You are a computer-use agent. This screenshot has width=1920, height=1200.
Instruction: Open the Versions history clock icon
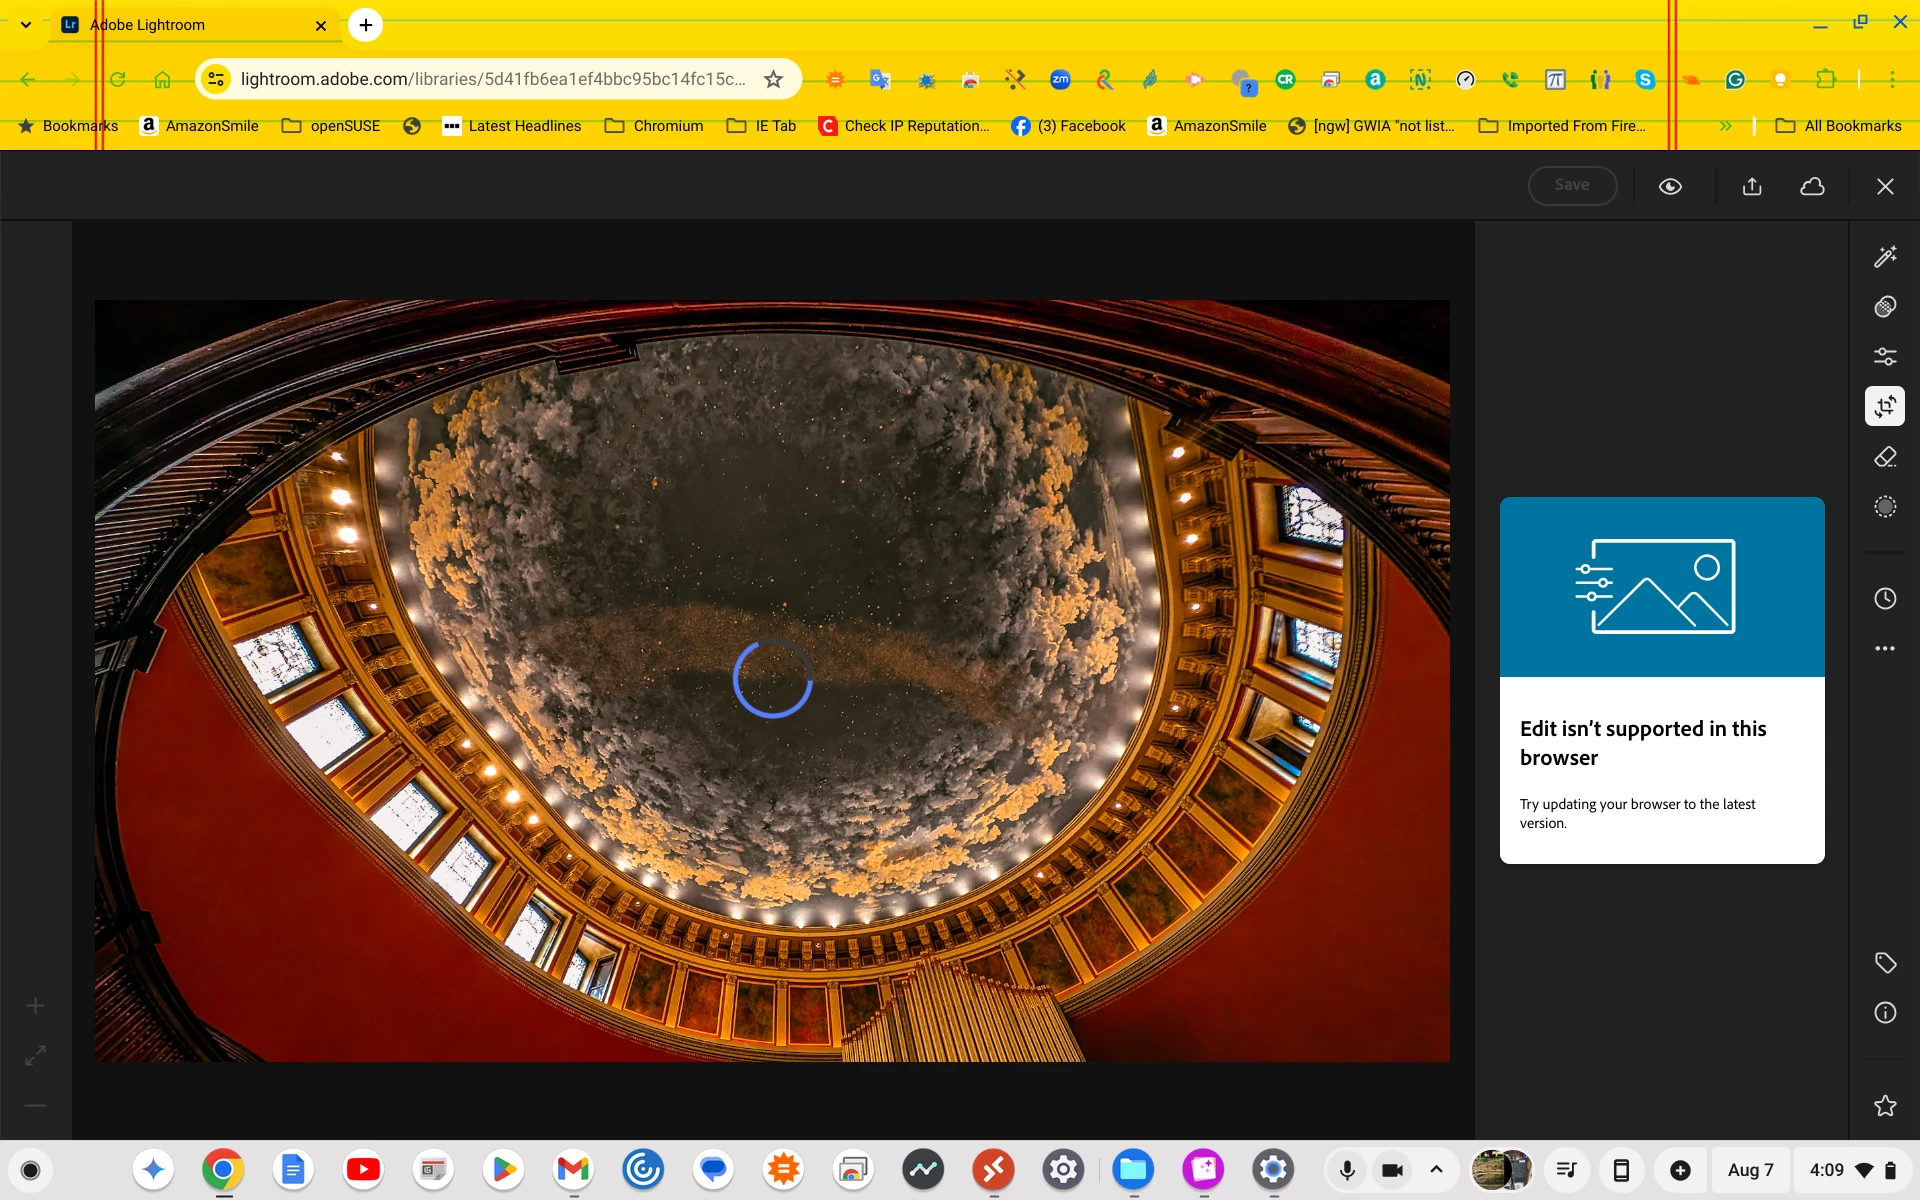click(x=1885, y=599)
